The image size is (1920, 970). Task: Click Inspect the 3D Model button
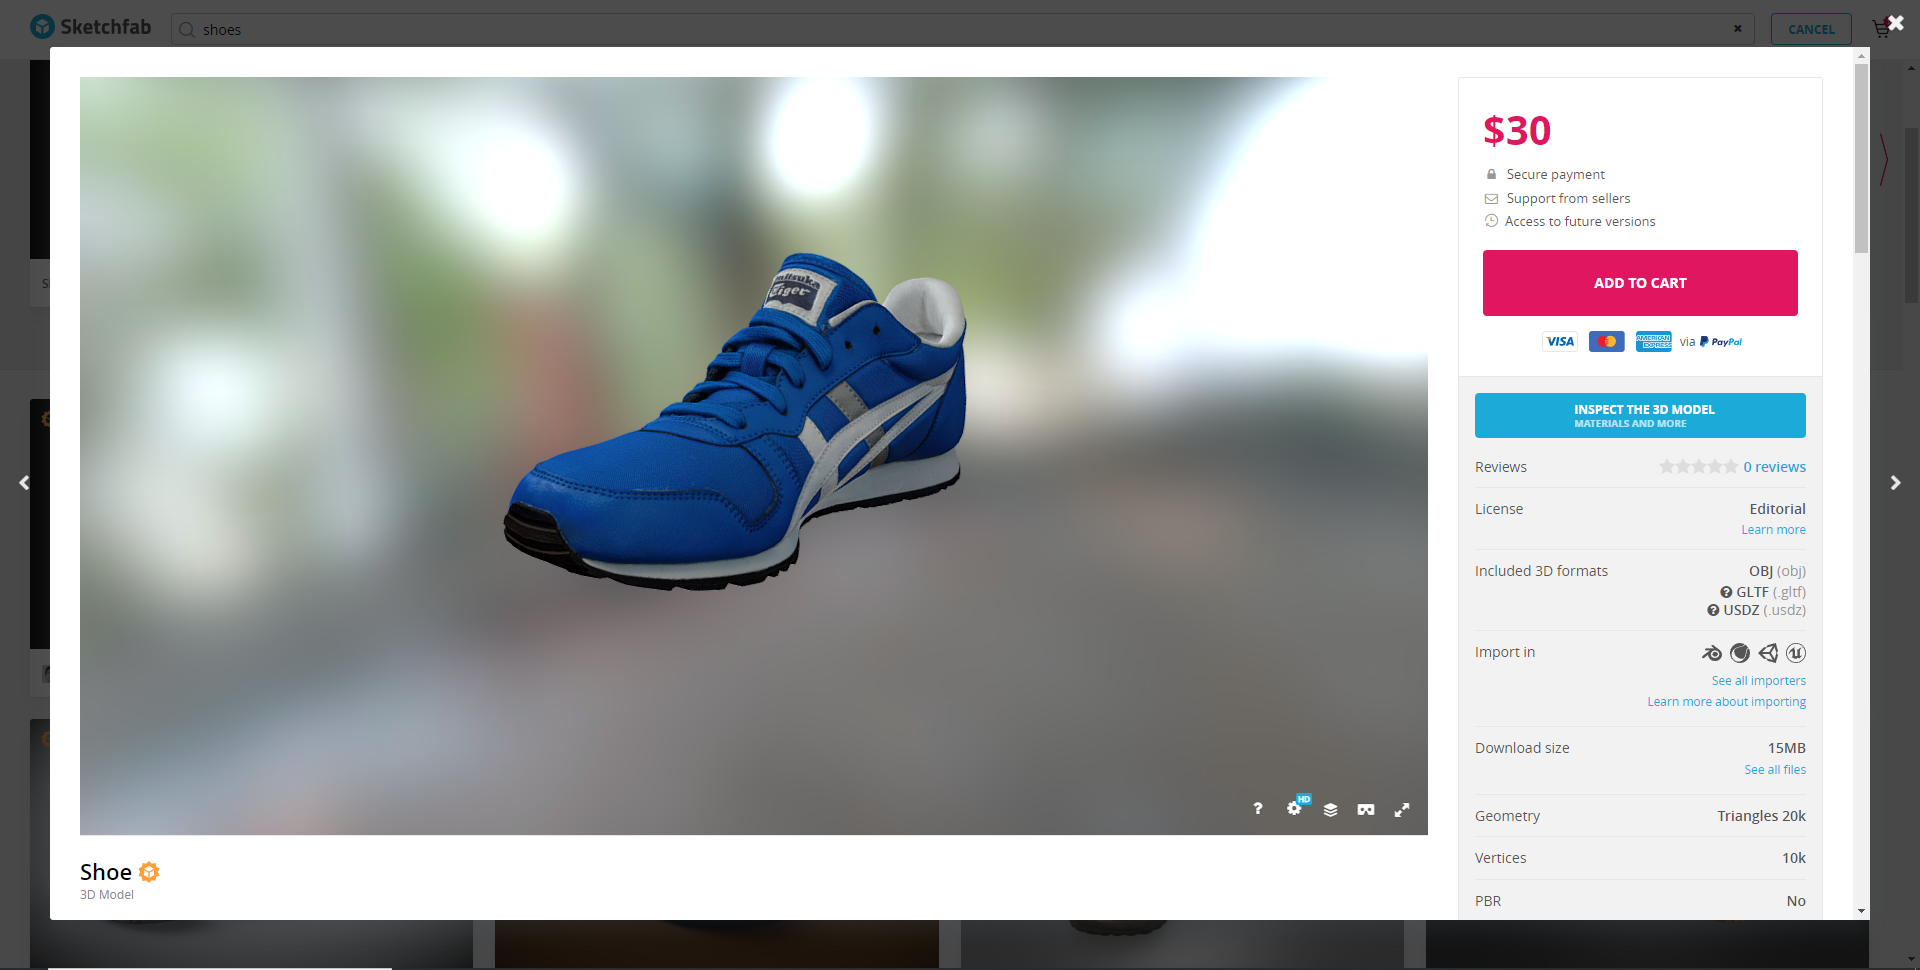(x=1640, y=415)
